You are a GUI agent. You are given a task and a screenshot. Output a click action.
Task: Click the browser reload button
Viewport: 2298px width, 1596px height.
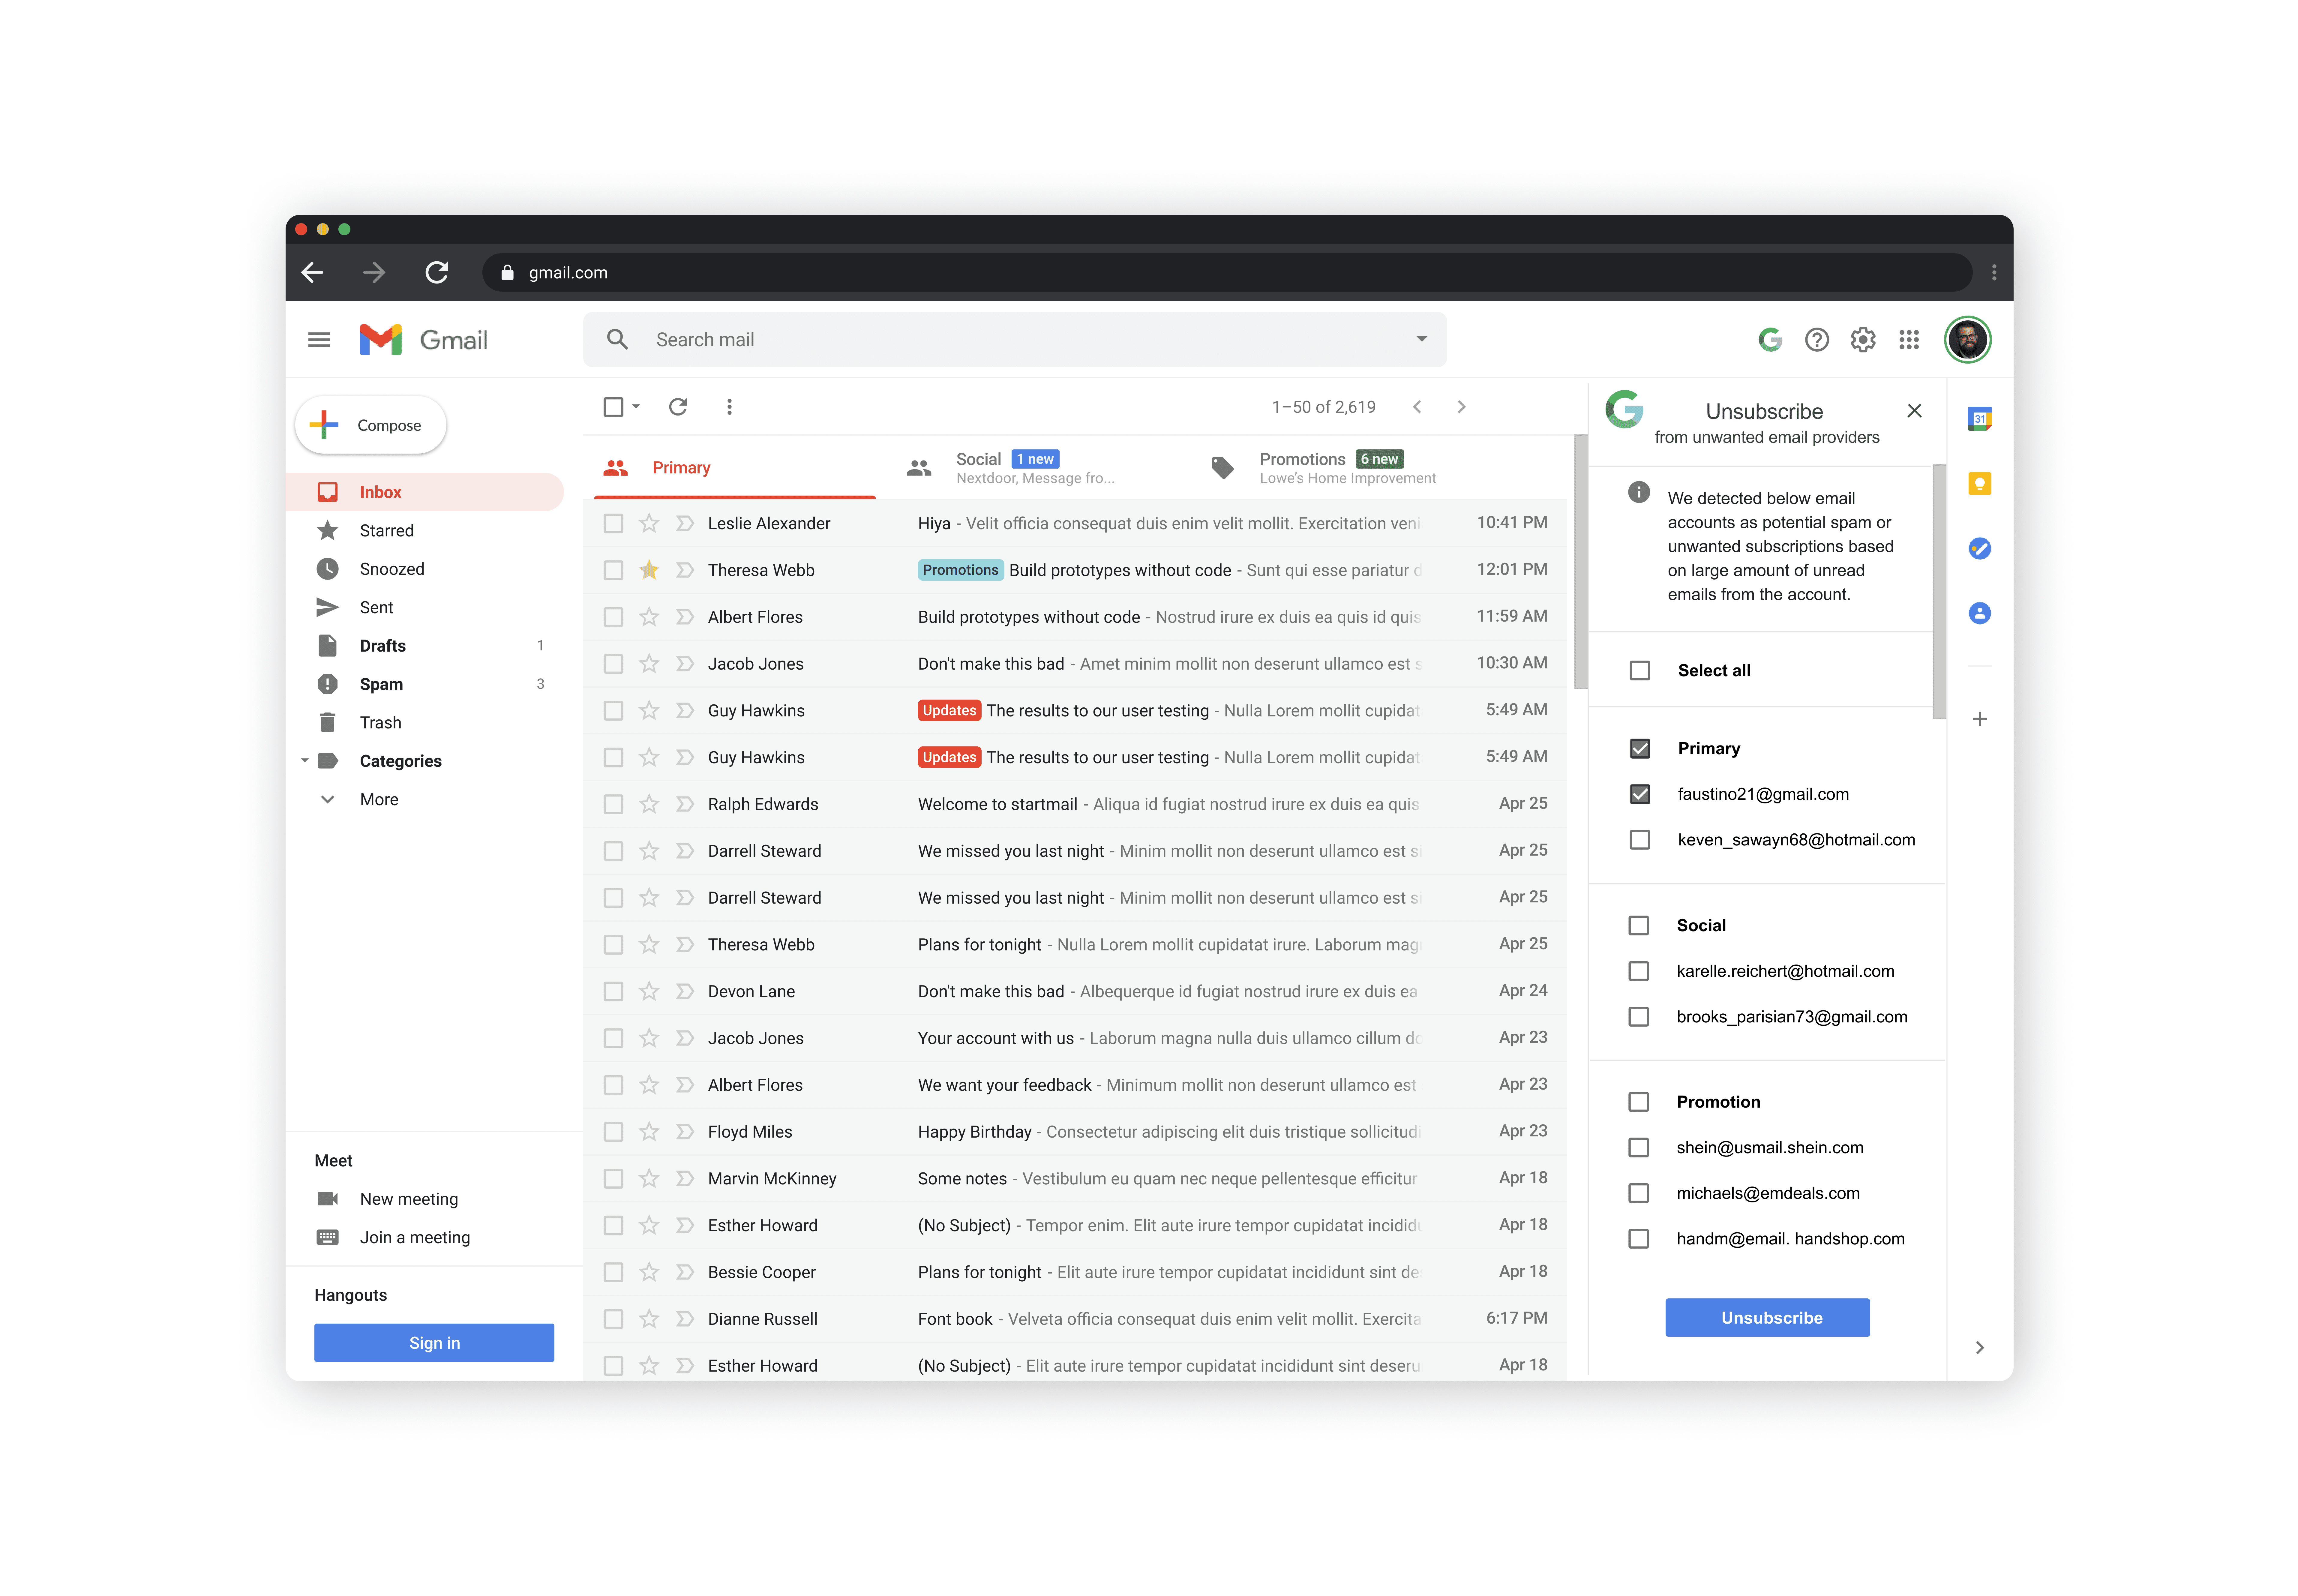point(437,272)
